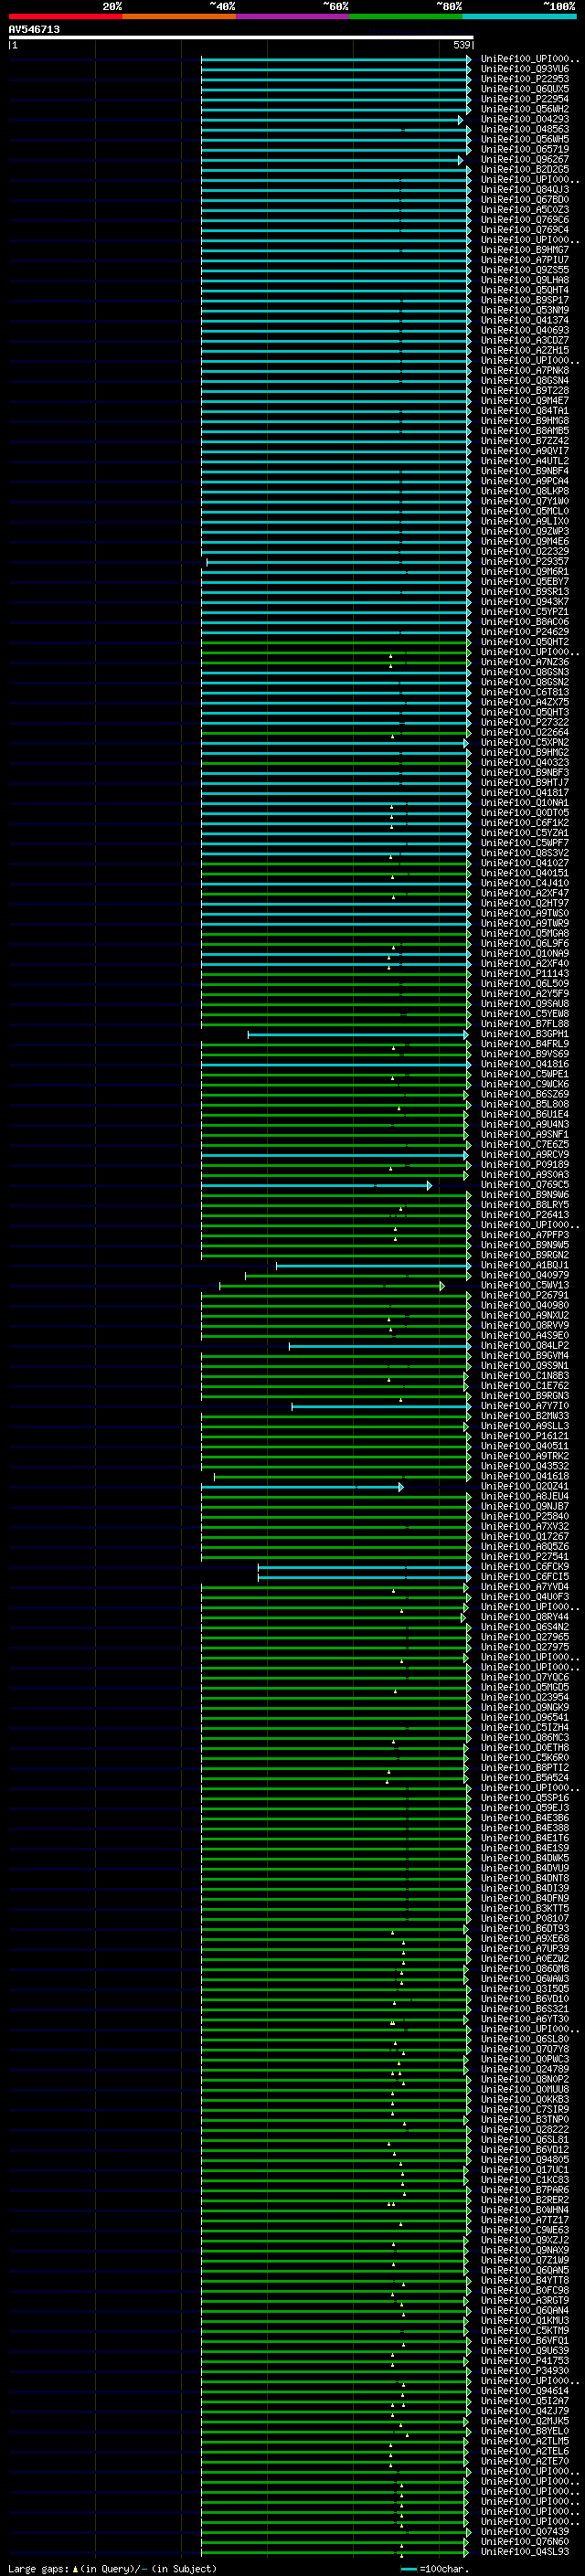Click the UniRef100_Q40979 label

525,1275
